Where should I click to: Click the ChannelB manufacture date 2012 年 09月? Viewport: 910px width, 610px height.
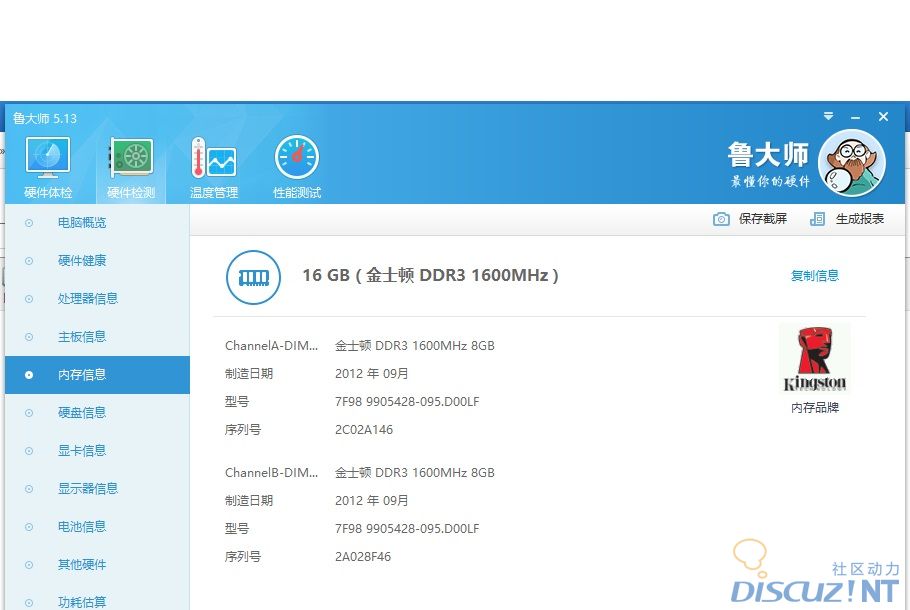(371, 501)
